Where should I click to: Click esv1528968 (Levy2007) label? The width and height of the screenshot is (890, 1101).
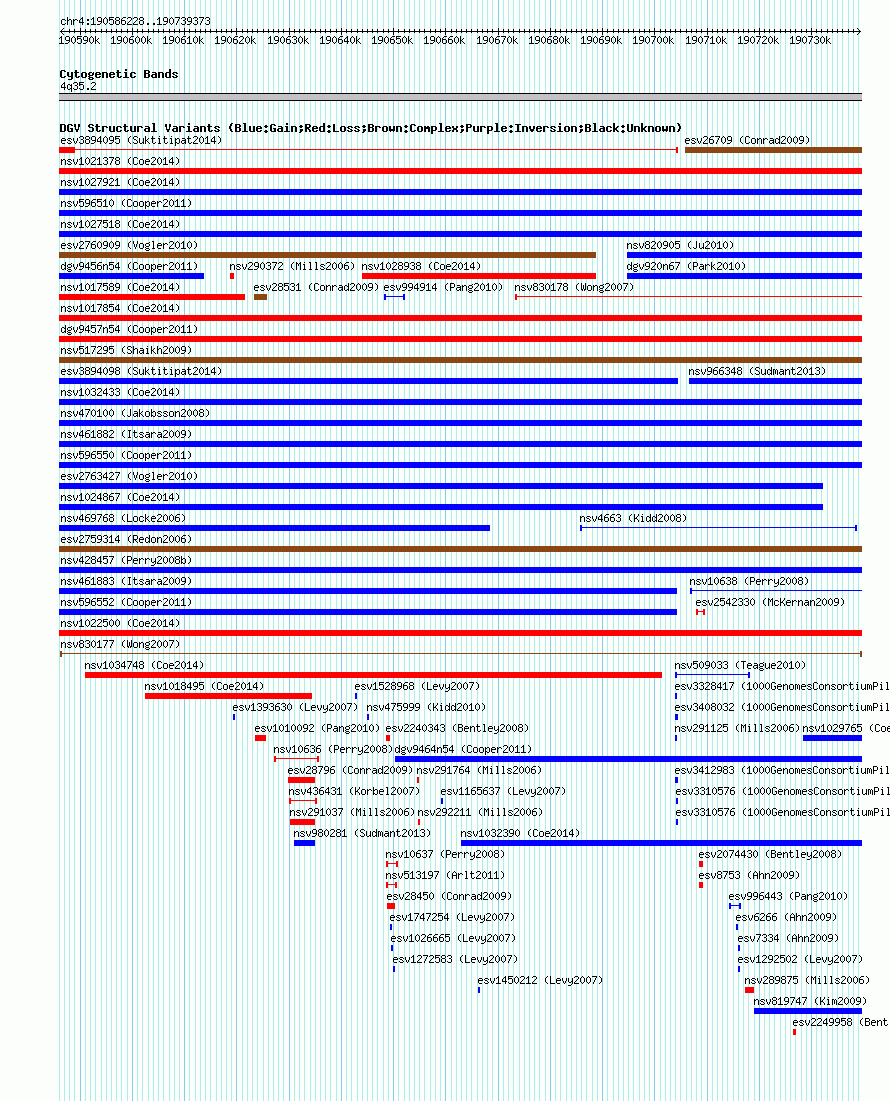click(417, 688)
